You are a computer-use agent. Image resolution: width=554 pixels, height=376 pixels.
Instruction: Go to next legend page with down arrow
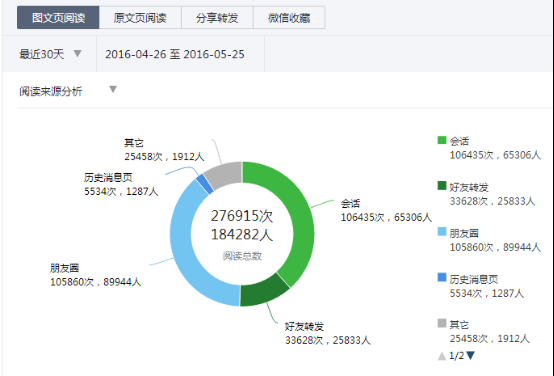coord(471,356)
